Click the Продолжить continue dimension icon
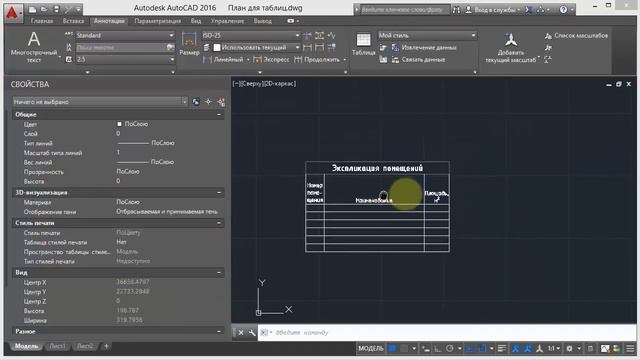 [x=298, y=60]
